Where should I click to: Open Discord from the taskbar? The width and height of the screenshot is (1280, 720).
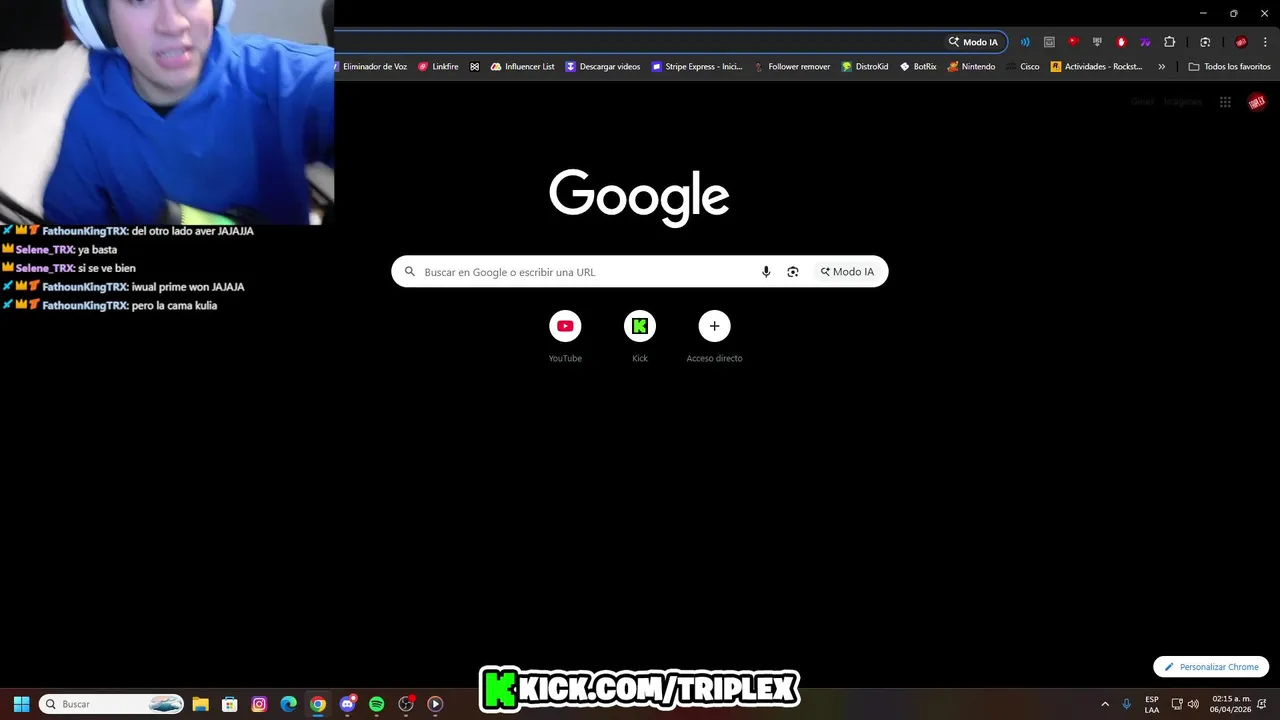tap(347, 704)
